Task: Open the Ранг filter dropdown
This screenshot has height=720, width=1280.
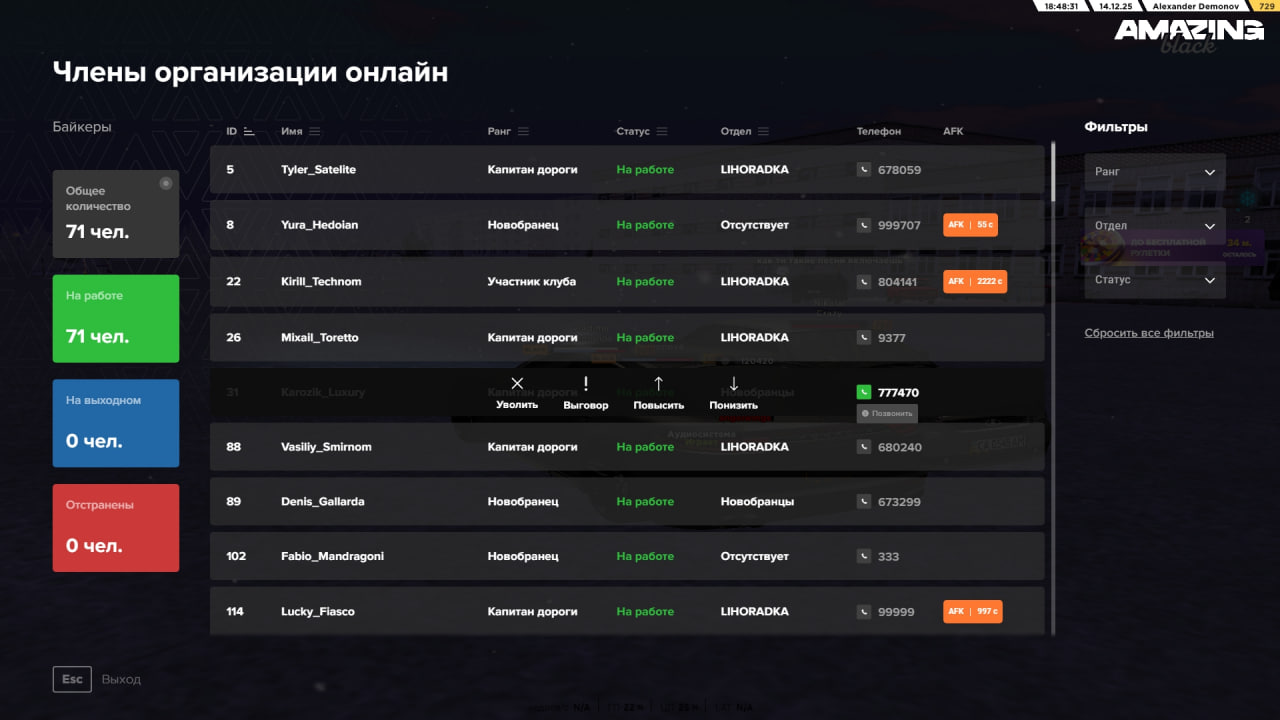Action: (x=1155, y=172)
